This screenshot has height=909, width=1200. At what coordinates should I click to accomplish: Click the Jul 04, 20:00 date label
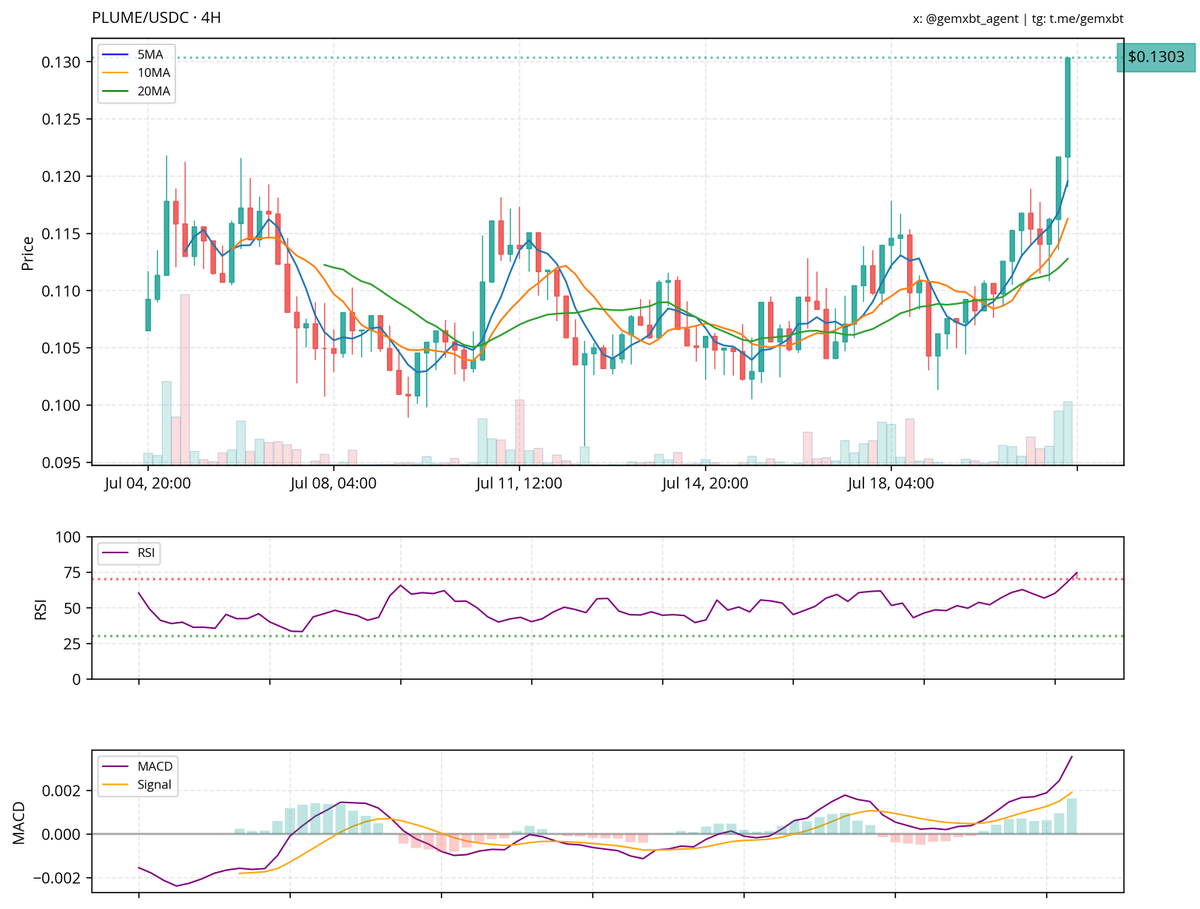pyautogui.click(x=148, y=484)
